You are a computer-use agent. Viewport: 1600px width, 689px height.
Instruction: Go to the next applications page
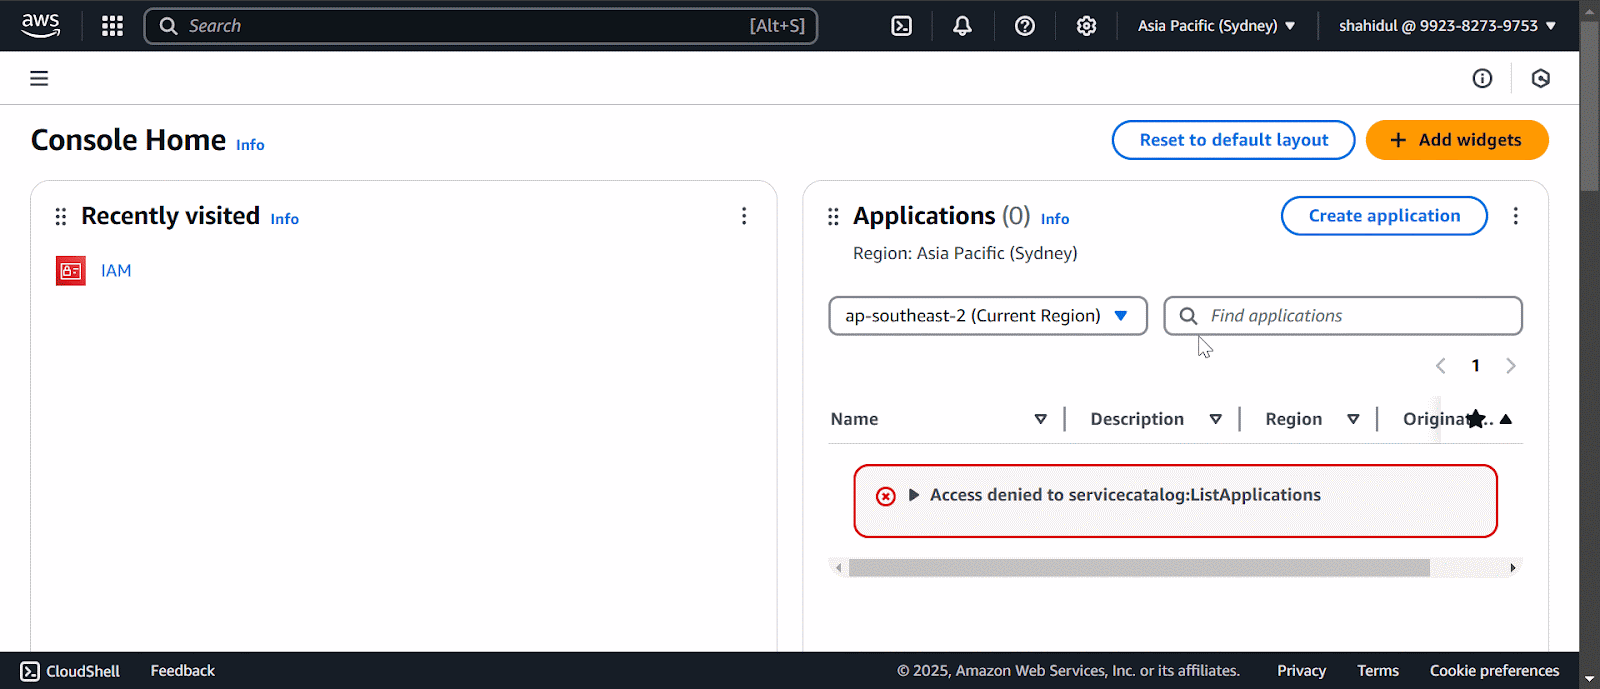1511,366
